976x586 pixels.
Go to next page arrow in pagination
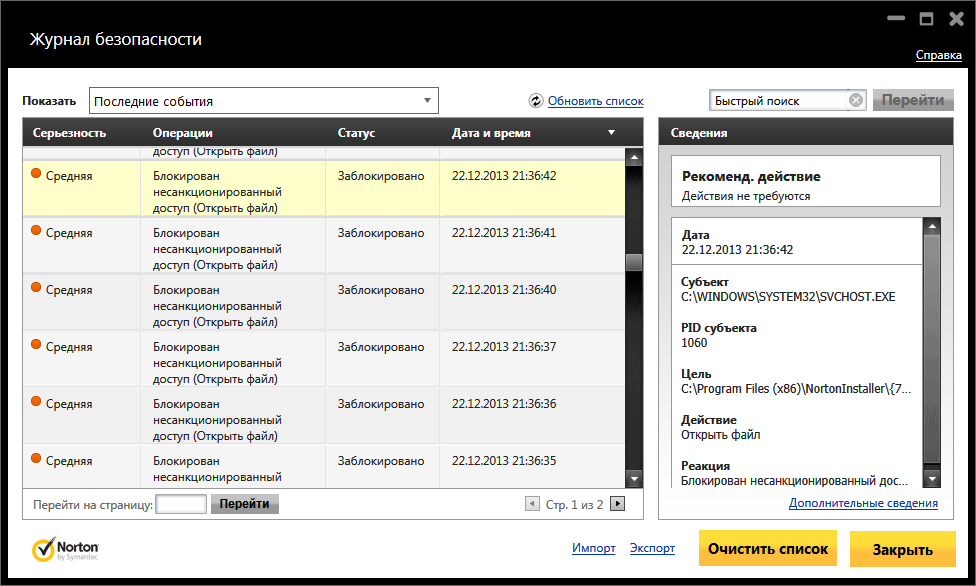pyautogui.click(x=618, y=504)
